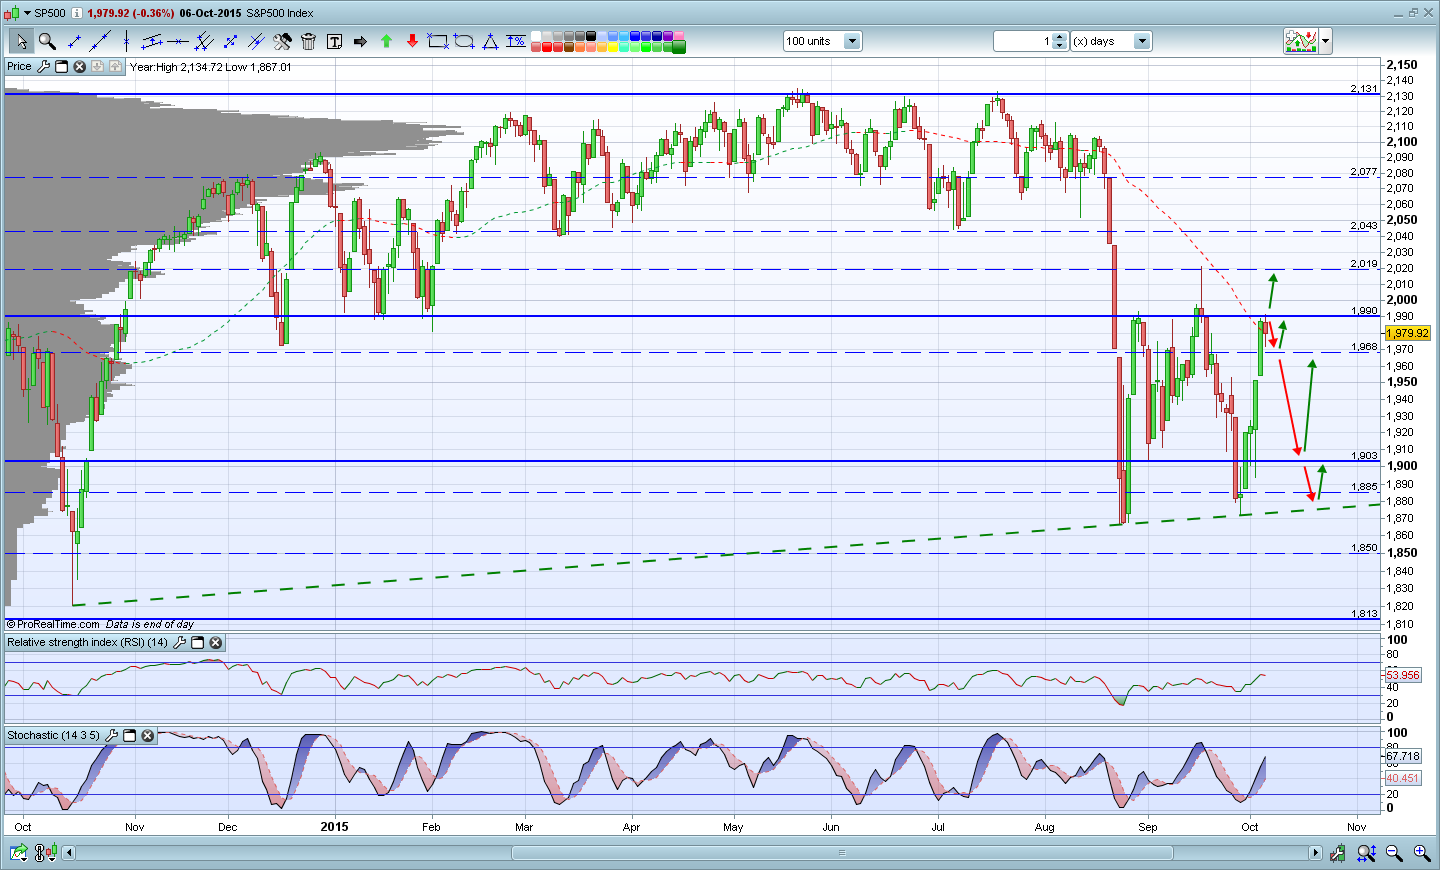This screenshot has width=1440, height=870.
Task: Maximize the RSI indicator panel
Action: coord(197,643)
